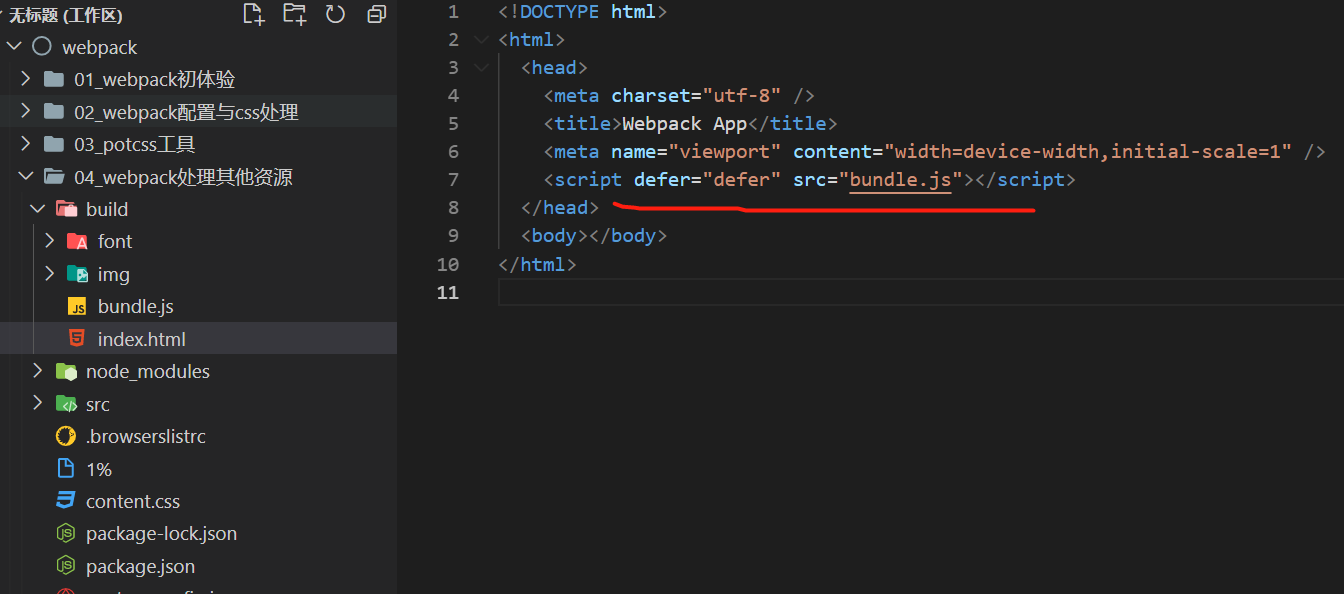This screenshot has width=1344, height=594.
Task: Collapse the 04_webpack处理其他资源 chevron
Action: tap(26, 177)
